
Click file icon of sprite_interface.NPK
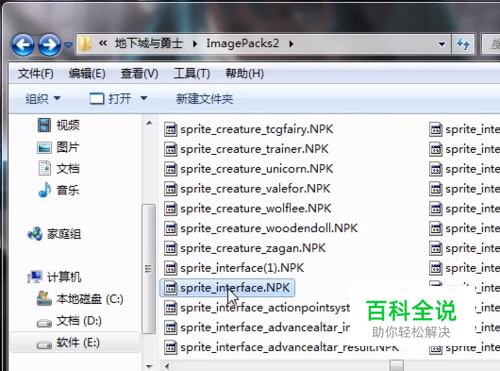171,288
